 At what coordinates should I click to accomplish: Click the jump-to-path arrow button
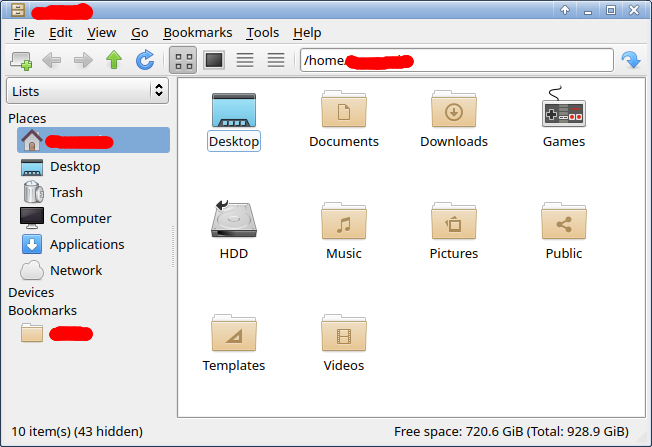pos(630,61)
